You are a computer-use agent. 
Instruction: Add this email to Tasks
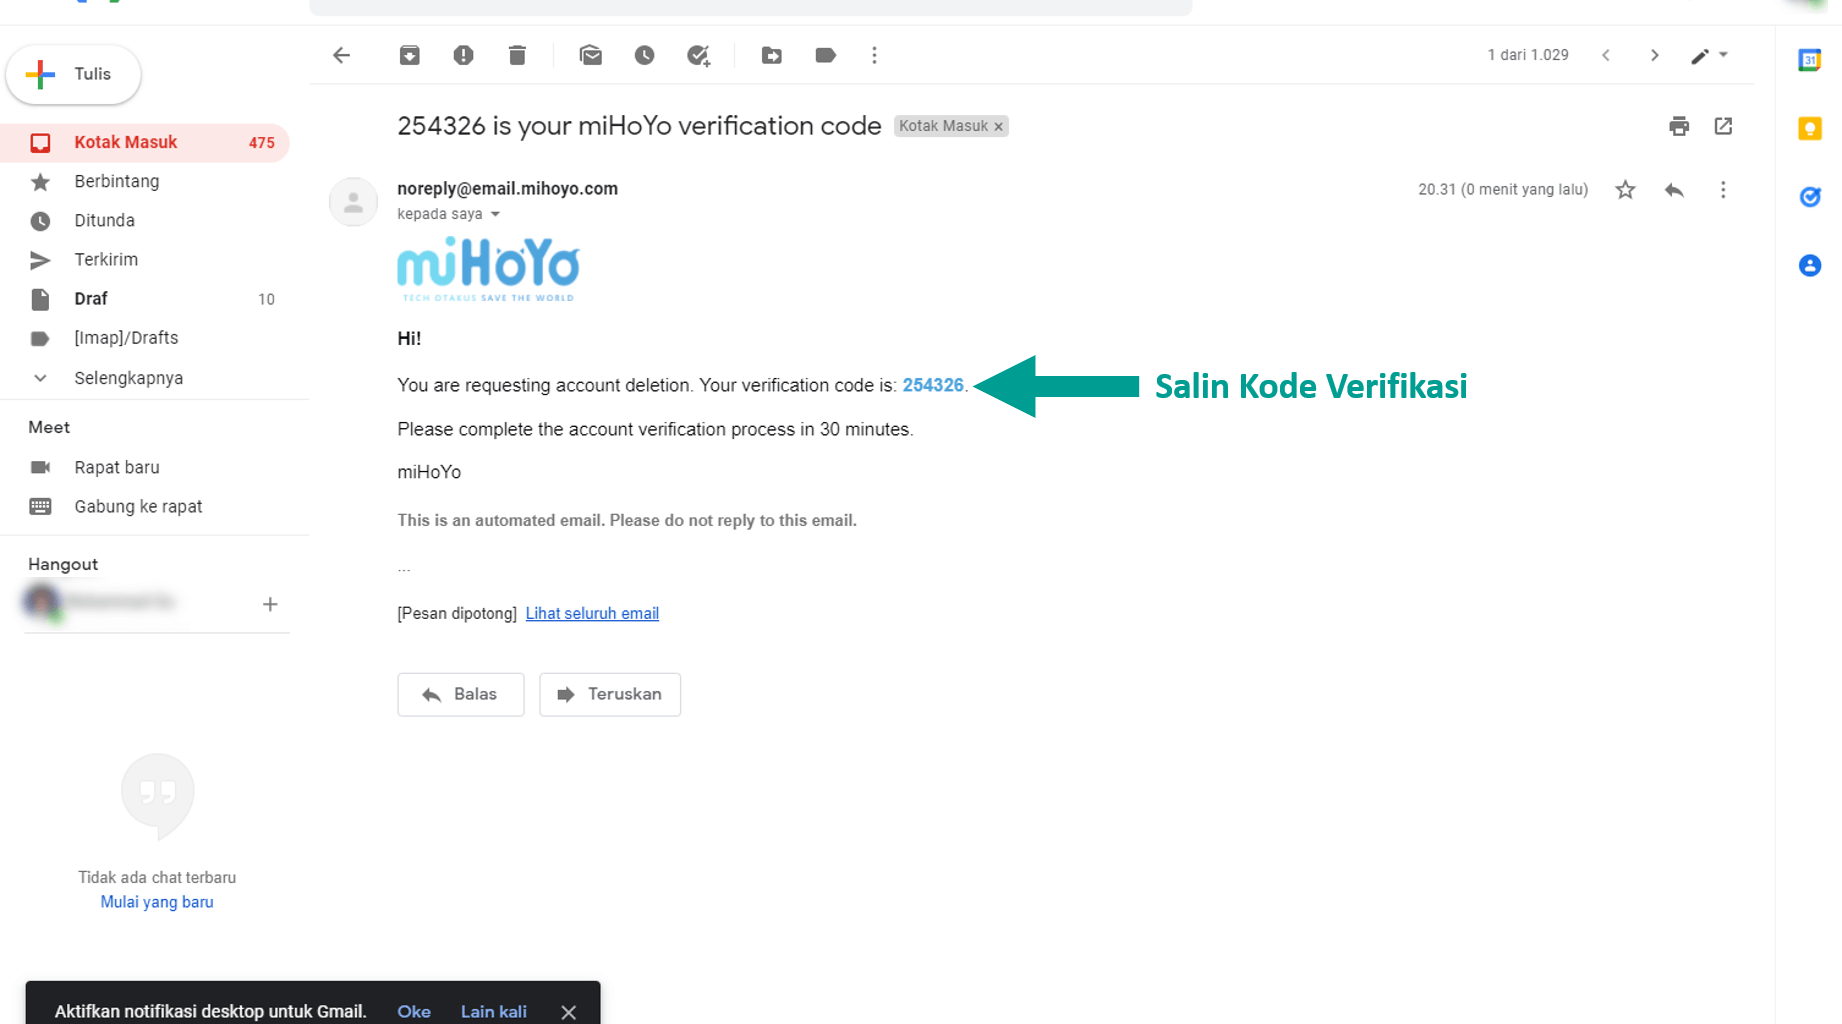698,55
